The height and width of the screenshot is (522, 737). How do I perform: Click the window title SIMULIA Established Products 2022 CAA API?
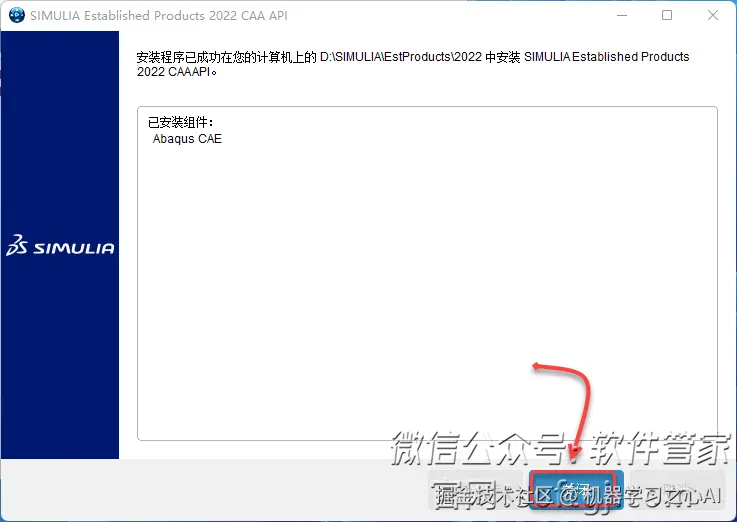159,16
